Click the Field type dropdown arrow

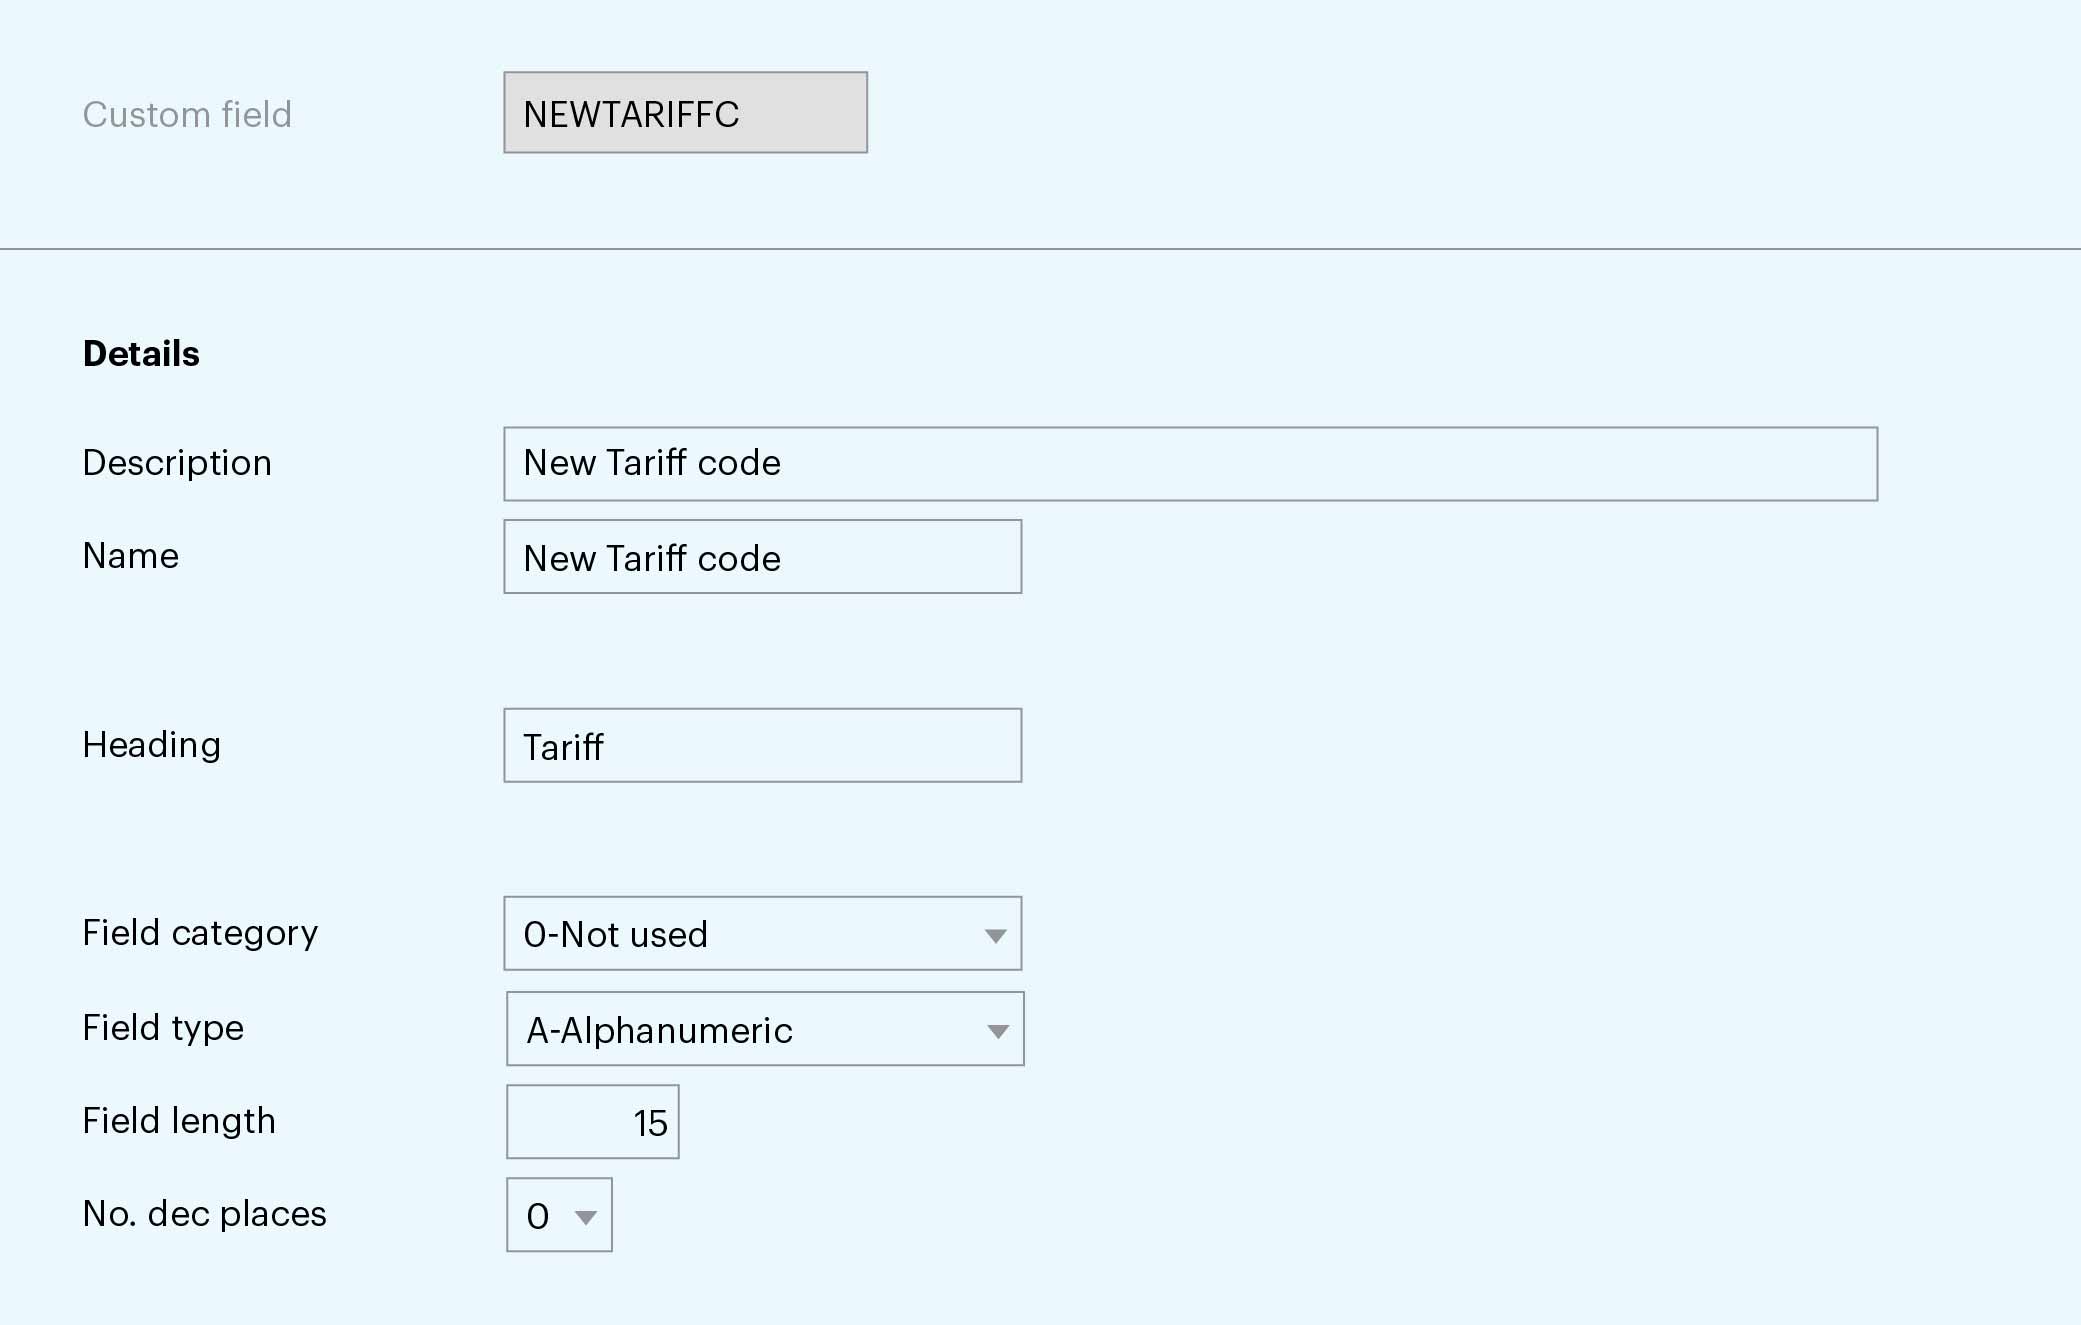pyautogui.click(x=997, y=1031)
